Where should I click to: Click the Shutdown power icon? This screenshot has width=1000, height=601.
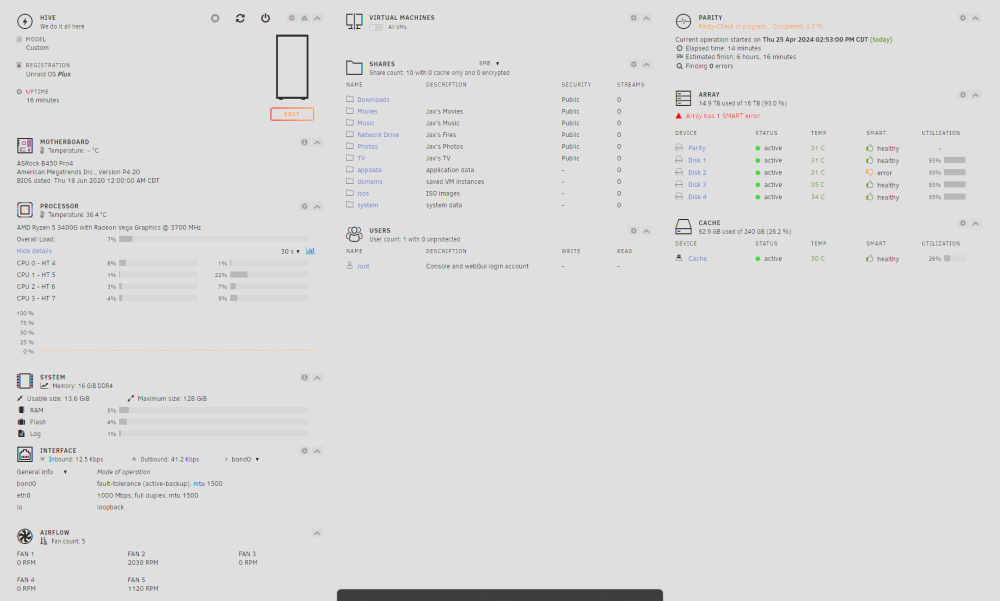tap(265, 18)
